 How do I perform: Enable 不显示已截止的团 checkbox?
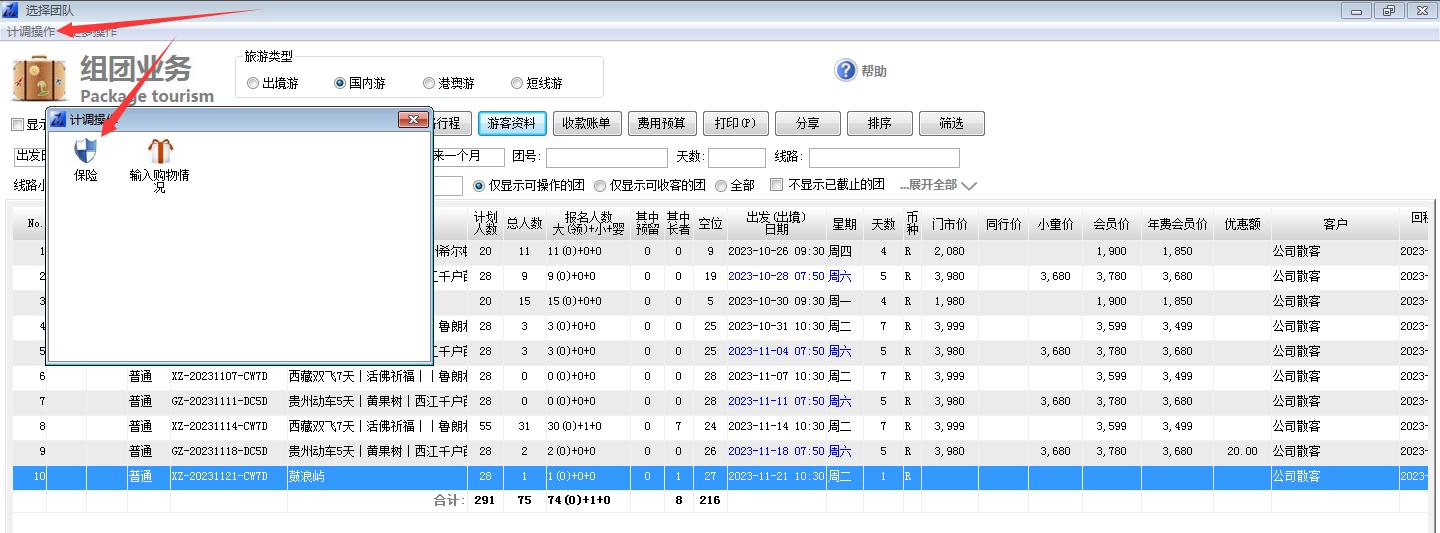(777, 185)
